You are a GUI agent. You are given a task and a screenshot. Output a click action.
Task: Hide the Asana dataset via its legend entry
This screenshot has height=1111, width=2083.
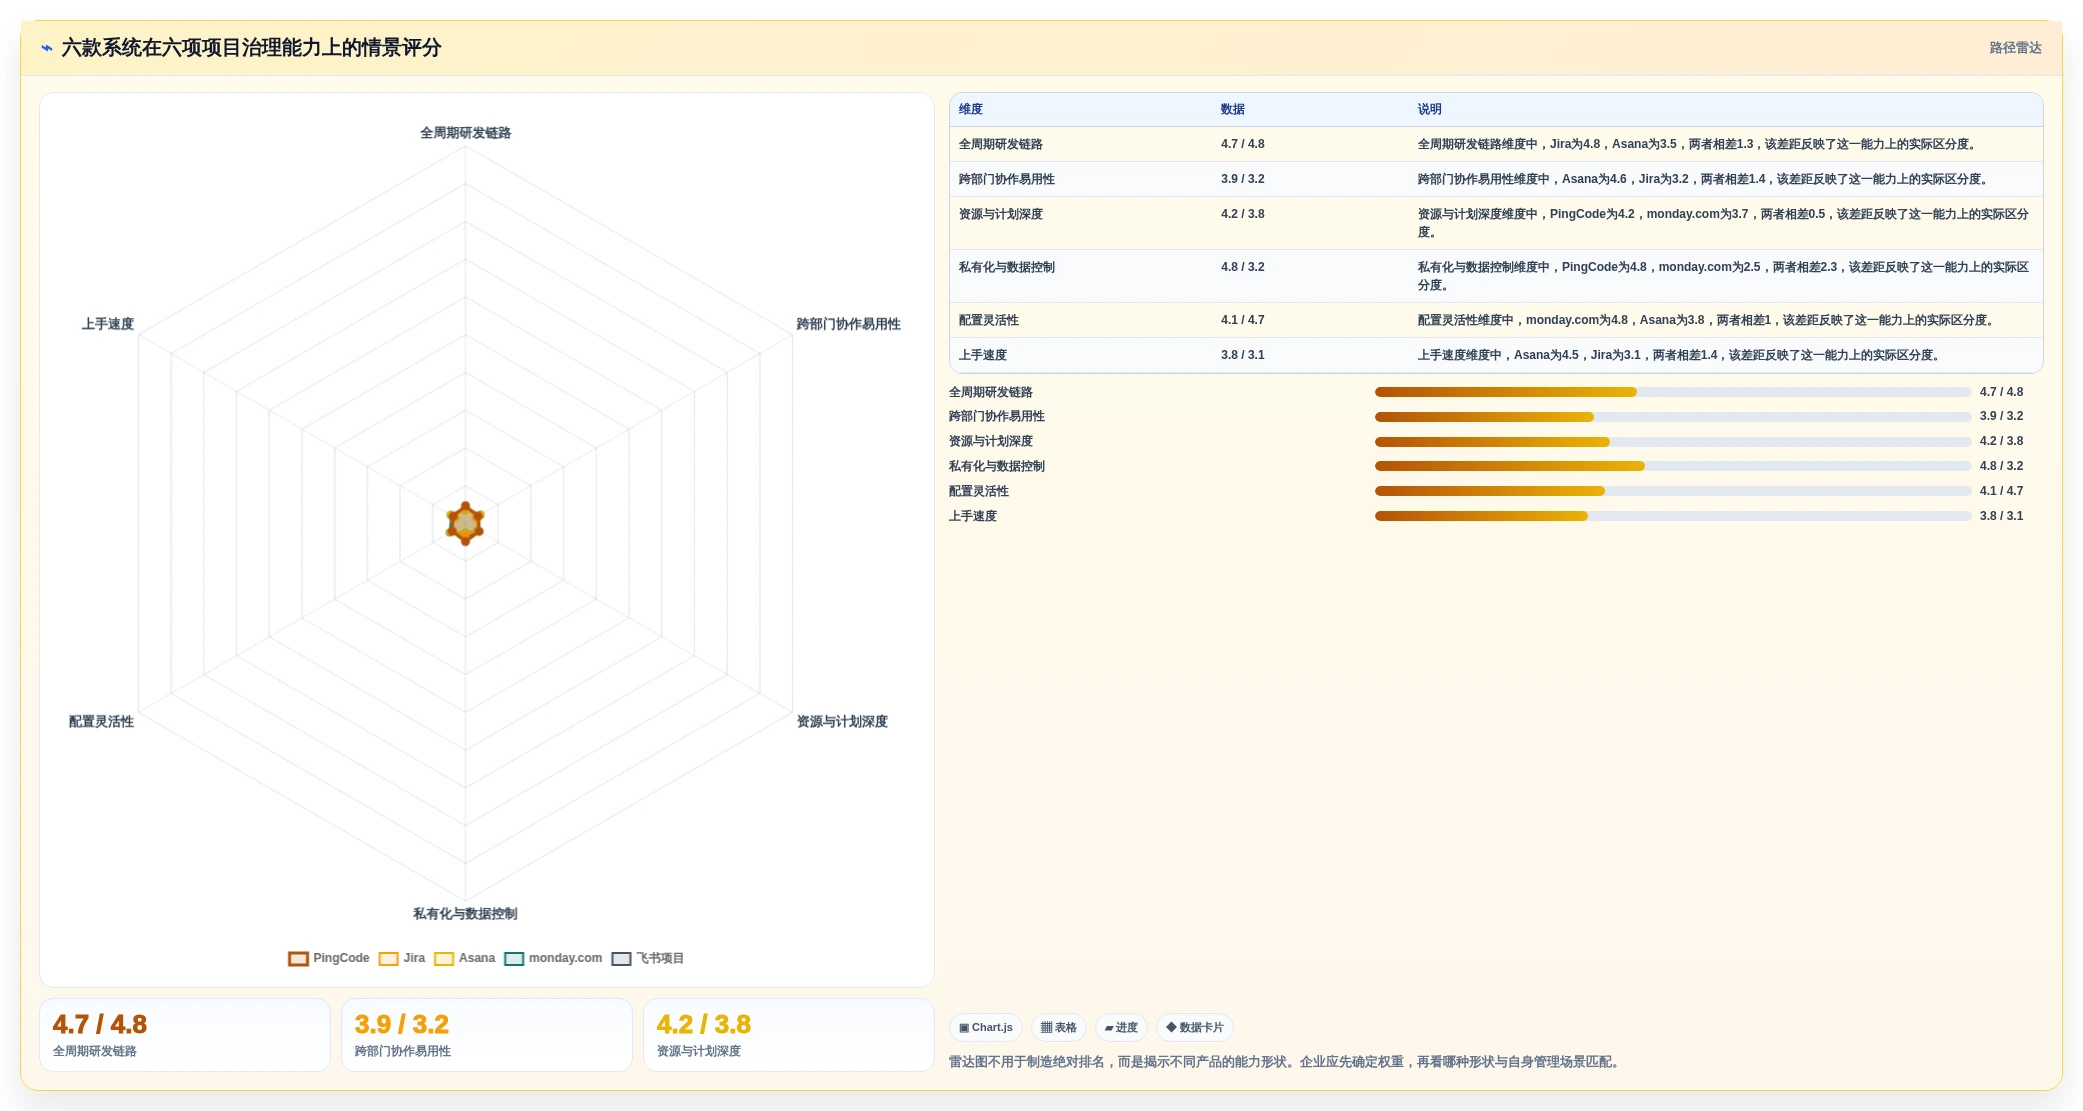[x=465, y=958]
